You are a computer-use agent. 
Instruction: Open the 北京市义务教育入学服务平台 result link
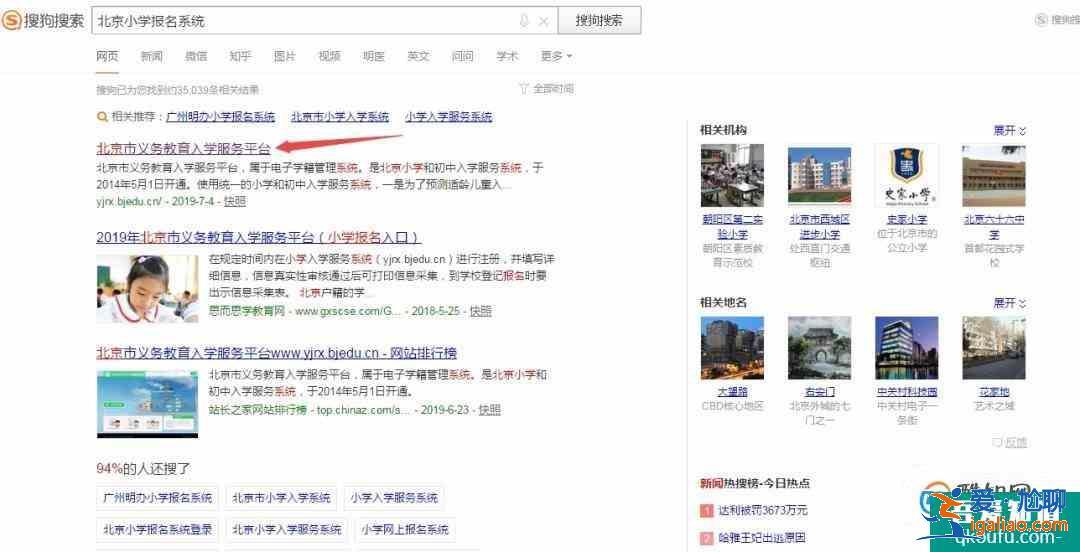coord(183,148)
